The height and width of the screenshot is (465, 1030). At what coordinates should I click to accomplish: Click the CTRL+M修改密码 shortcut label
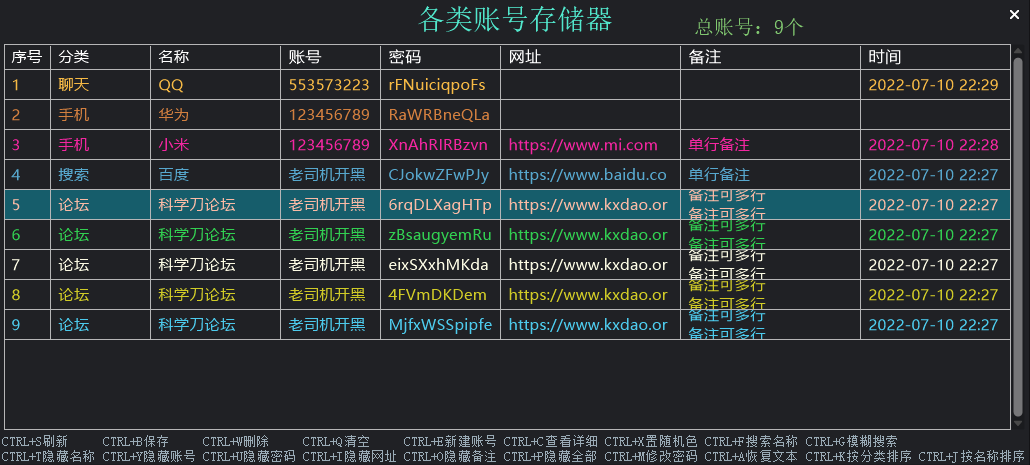tap(651, 456)
